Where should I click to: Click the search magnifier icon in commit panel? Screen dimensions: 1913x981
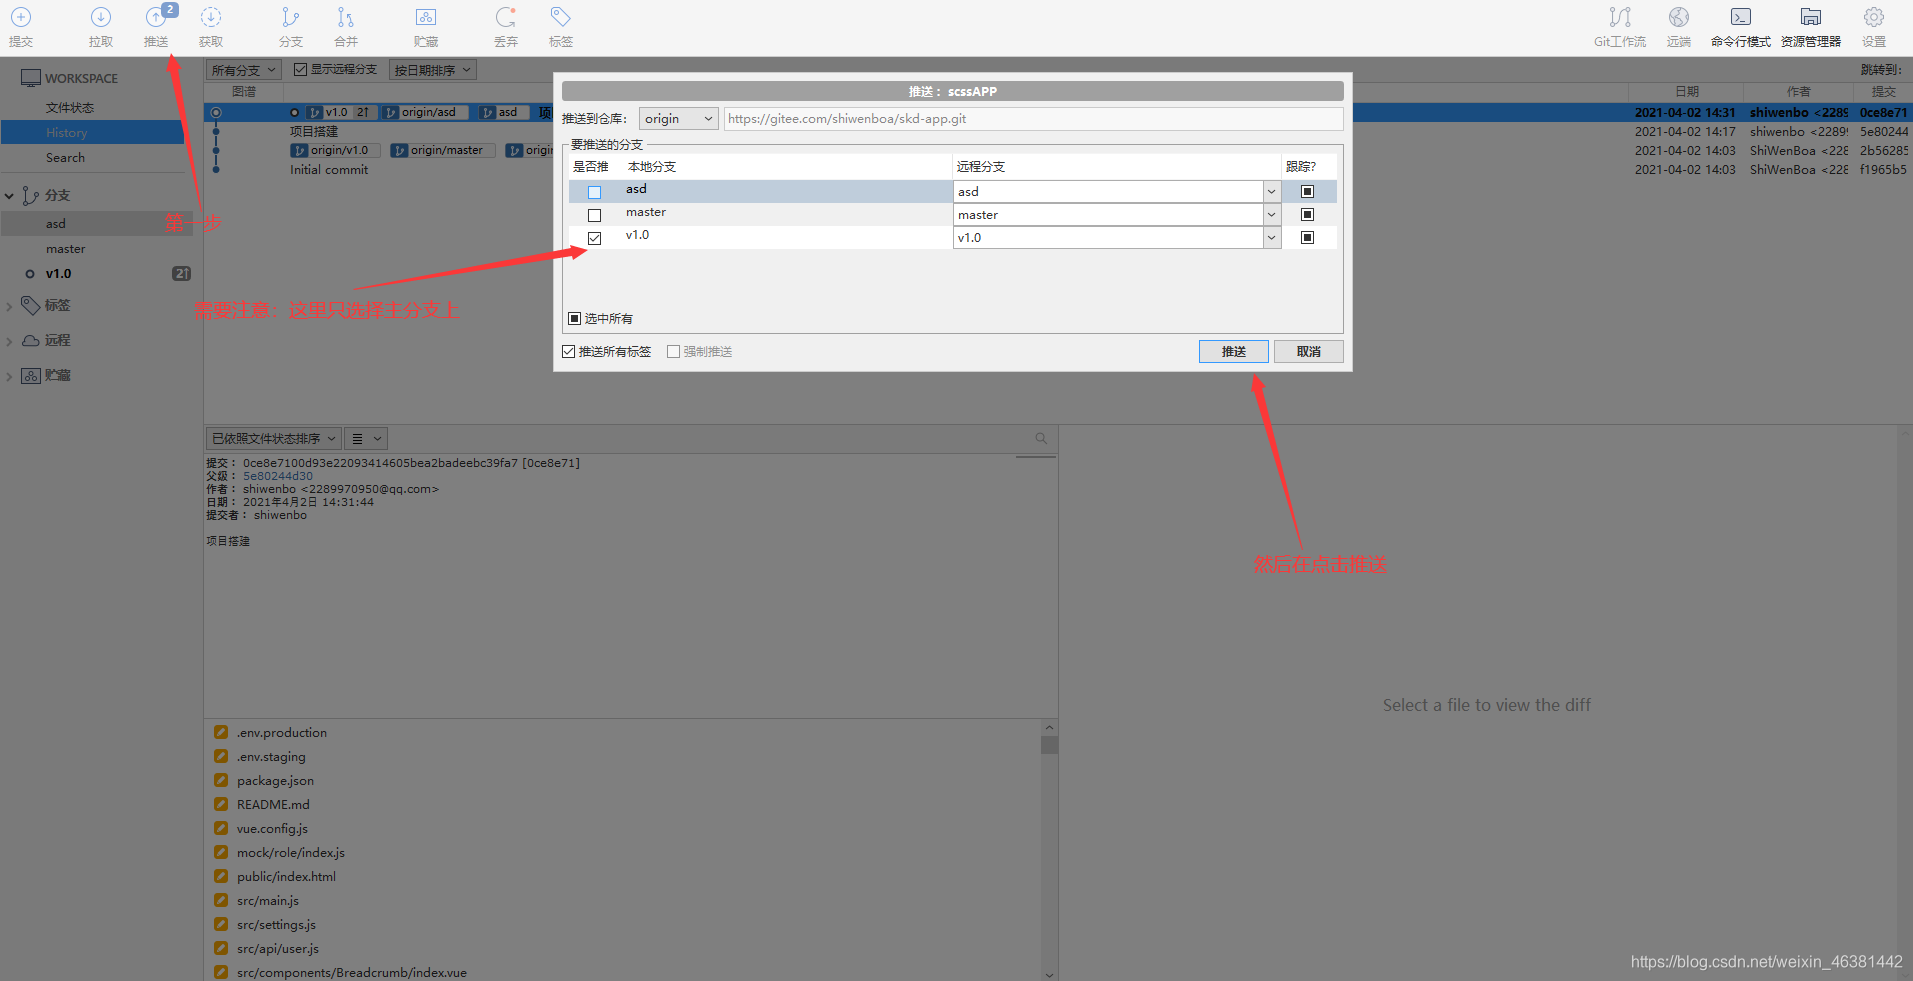1041,438
